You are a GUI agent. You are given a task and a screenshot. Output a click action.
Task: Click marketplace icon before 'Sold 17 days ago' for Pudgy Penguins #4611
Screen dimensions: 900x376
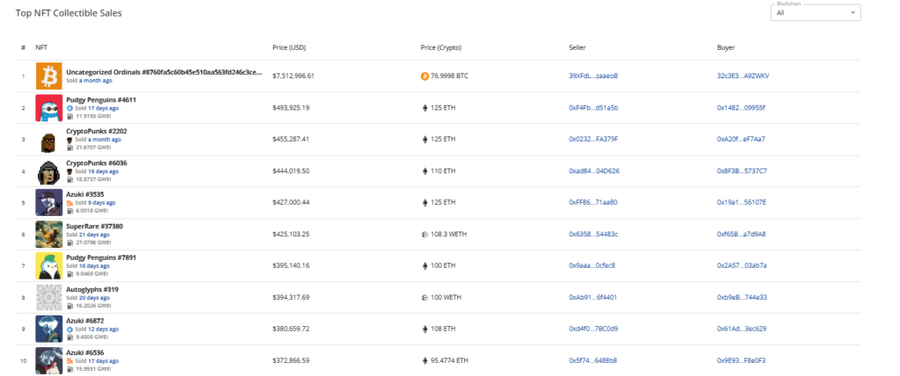[x=70, y=108]
